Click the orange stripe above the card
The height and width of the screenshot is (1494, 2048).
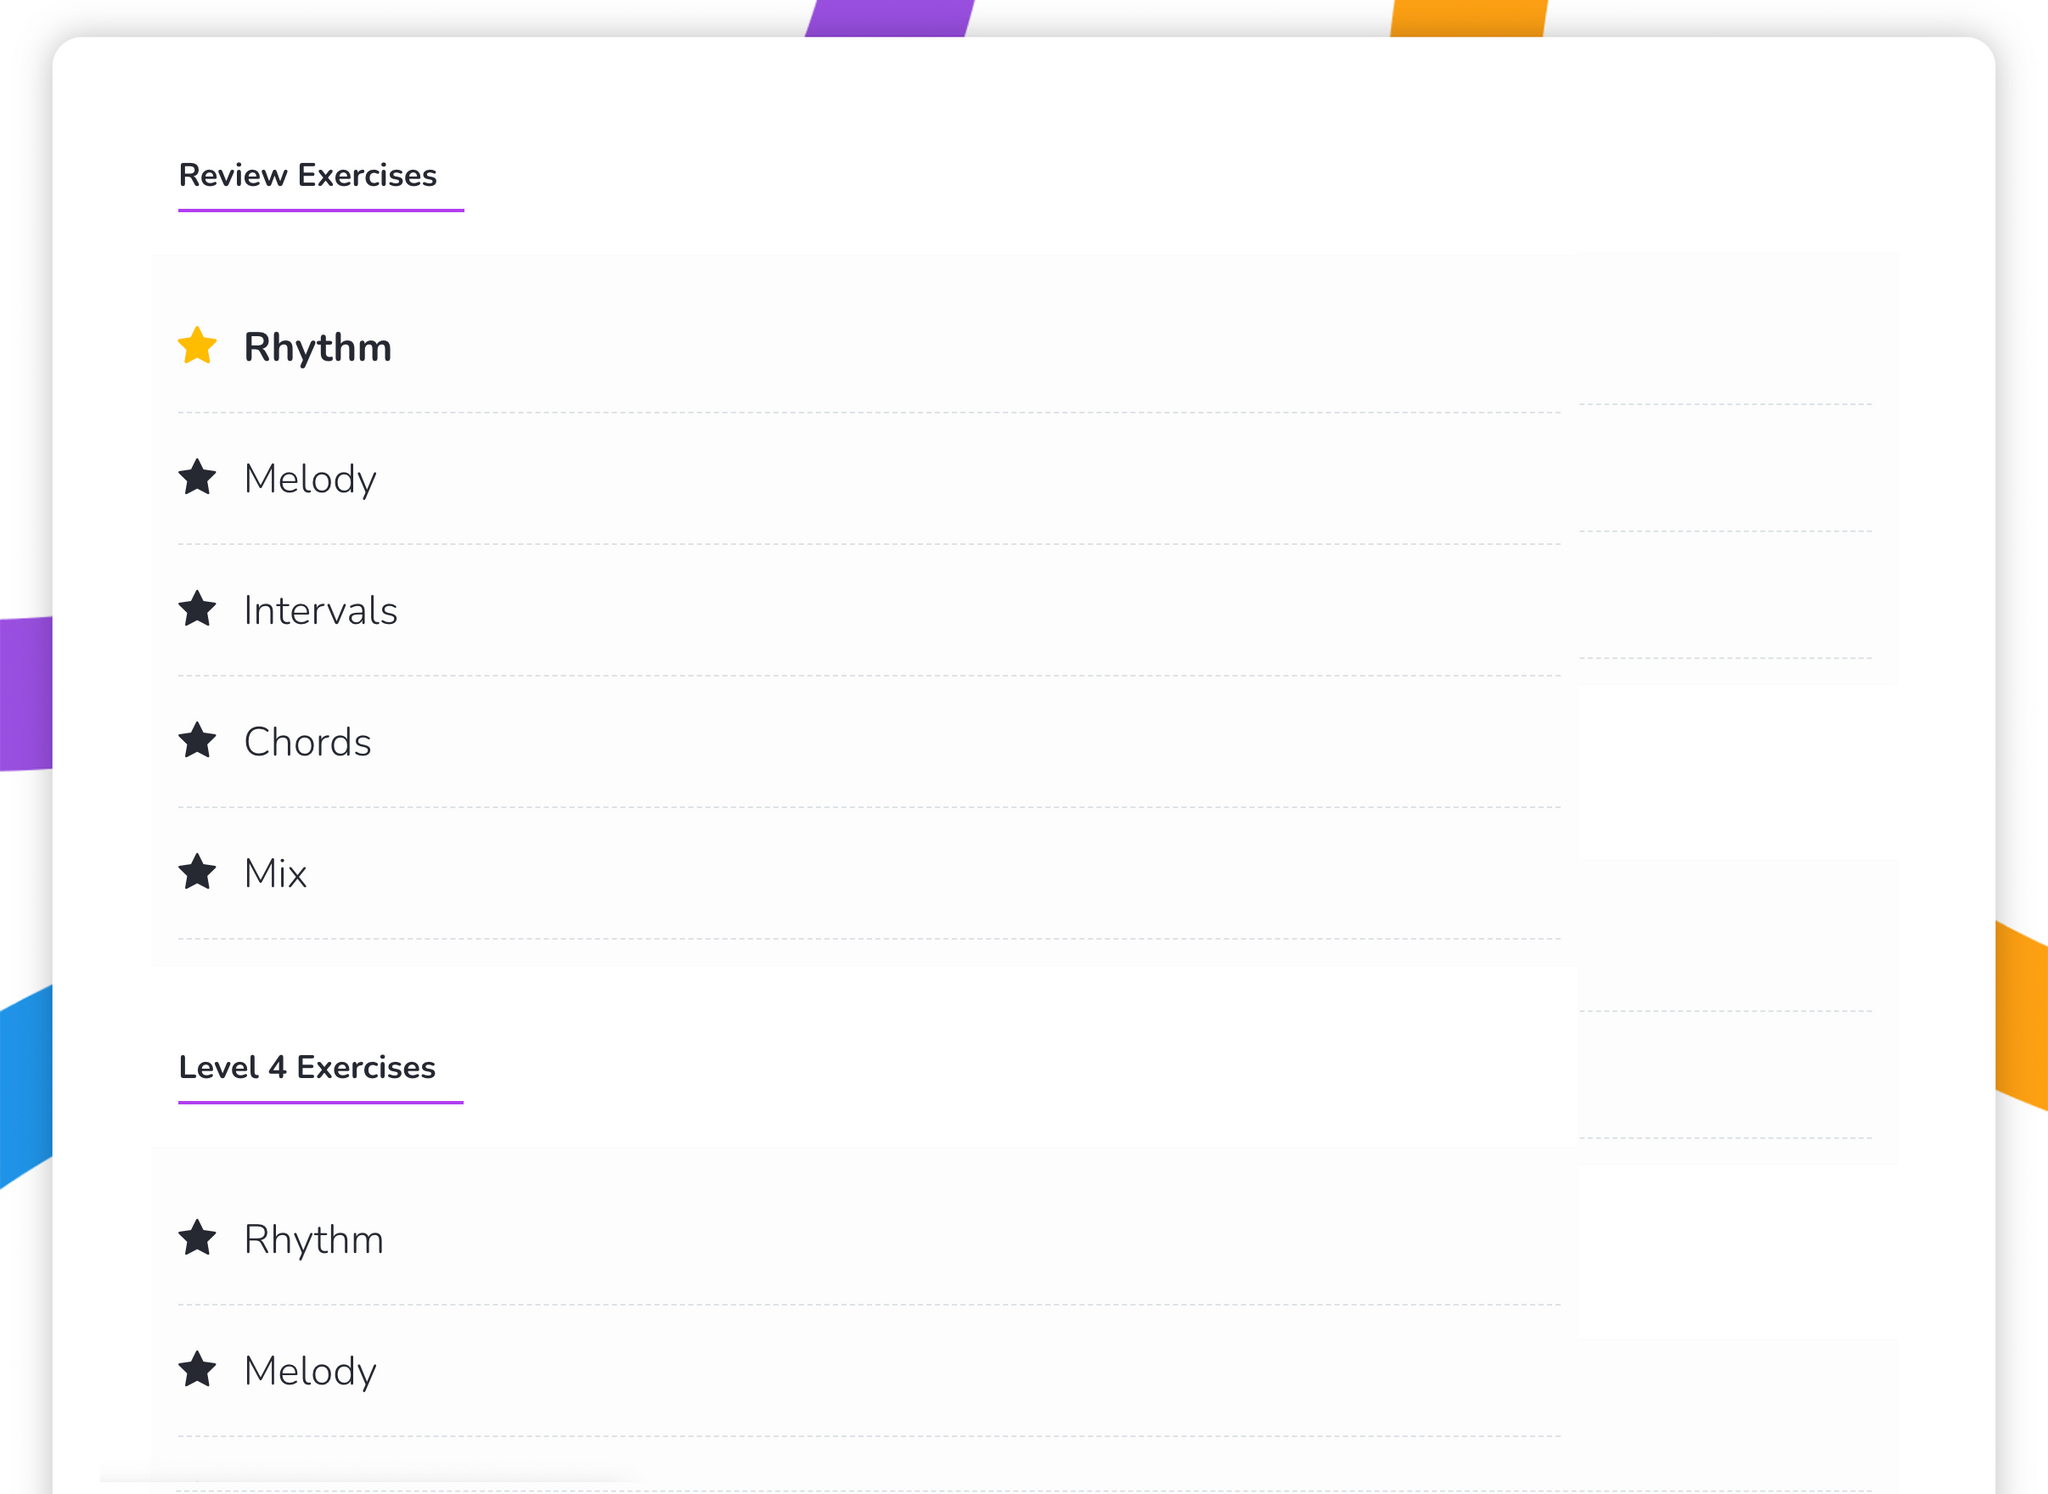tap(1468, 18)
